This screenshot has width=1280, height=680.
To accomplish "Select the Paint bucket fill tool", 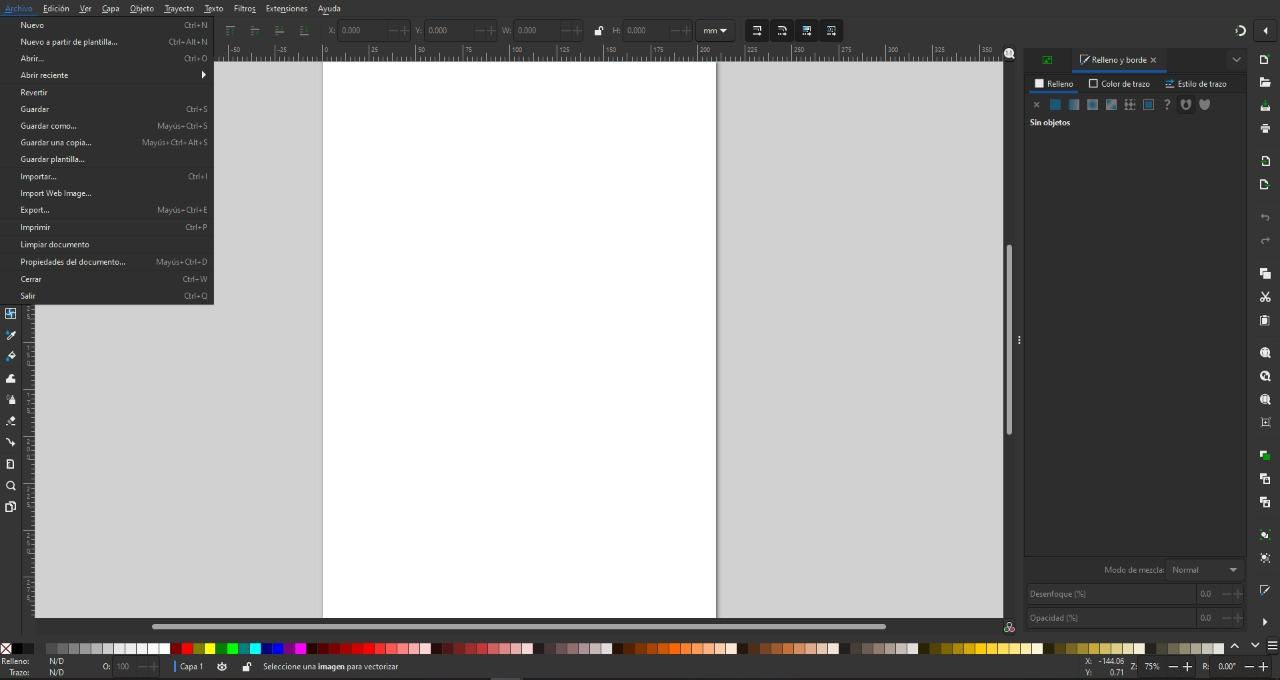I will 11,356.
